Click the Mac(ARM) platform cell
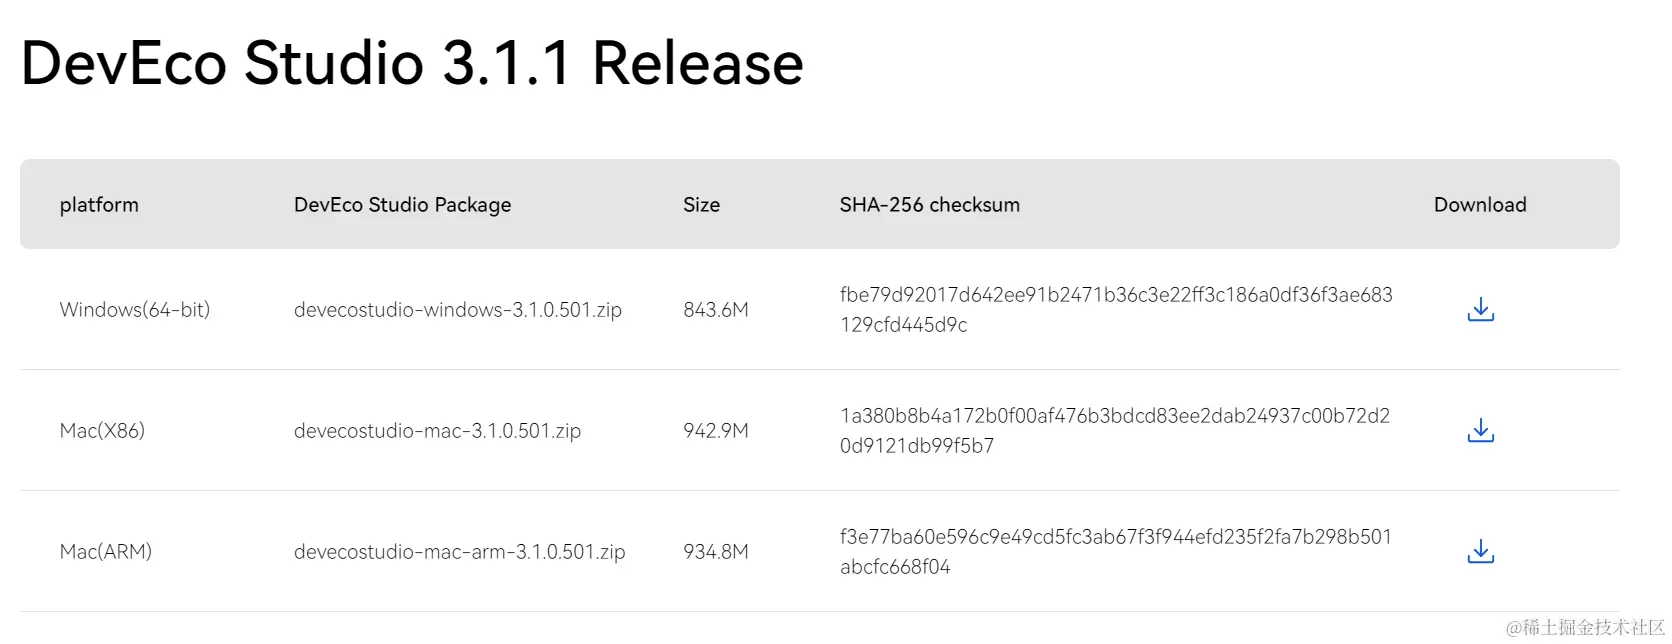This screenshot has width=1672, height=644. pyautogui.click(x=106, y=552)
